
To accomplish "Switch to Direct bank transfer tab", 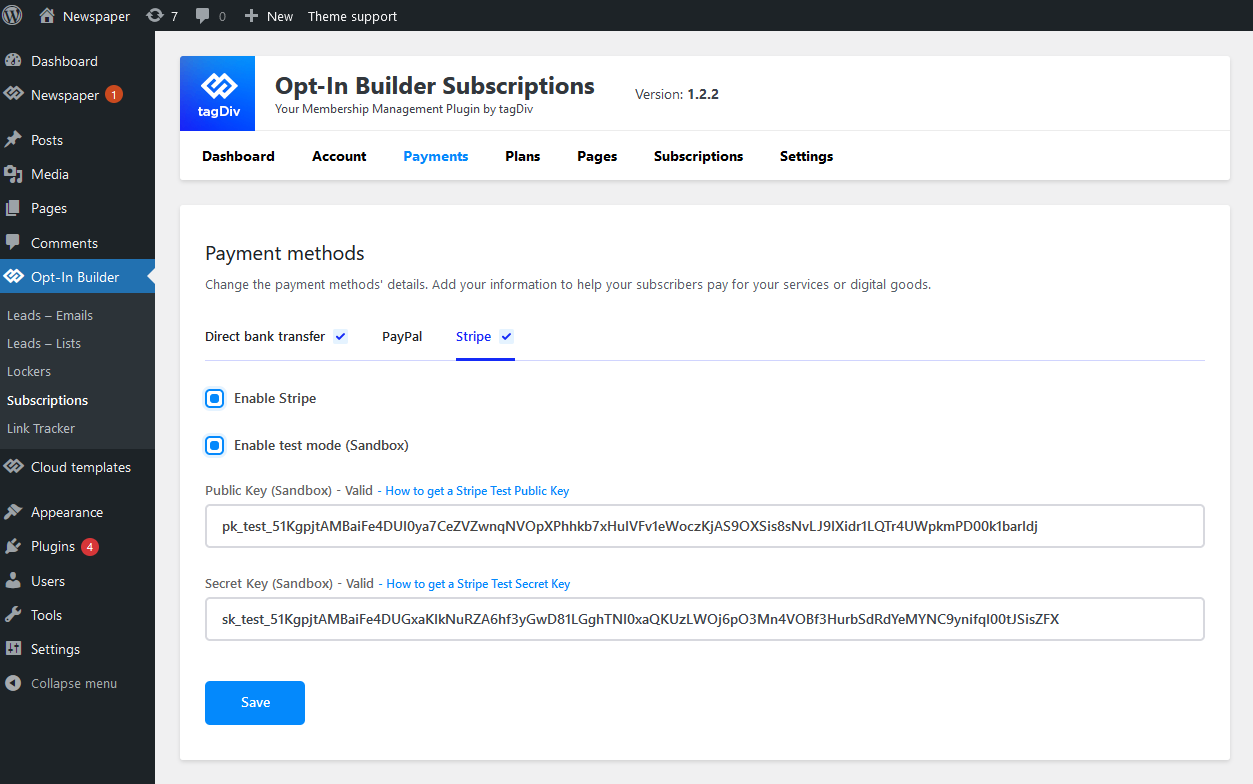I will point(265,336).
